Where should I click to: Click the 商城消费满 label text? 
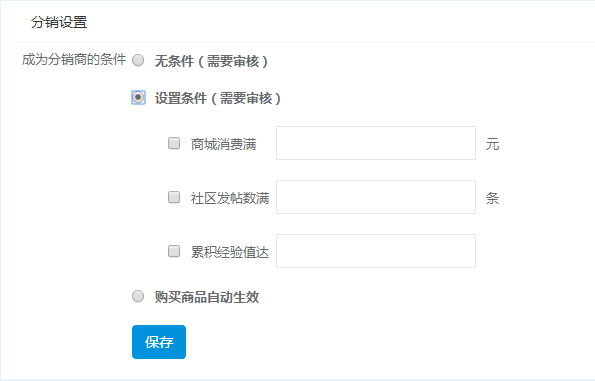pyautogui.click(x=224, y=144)
